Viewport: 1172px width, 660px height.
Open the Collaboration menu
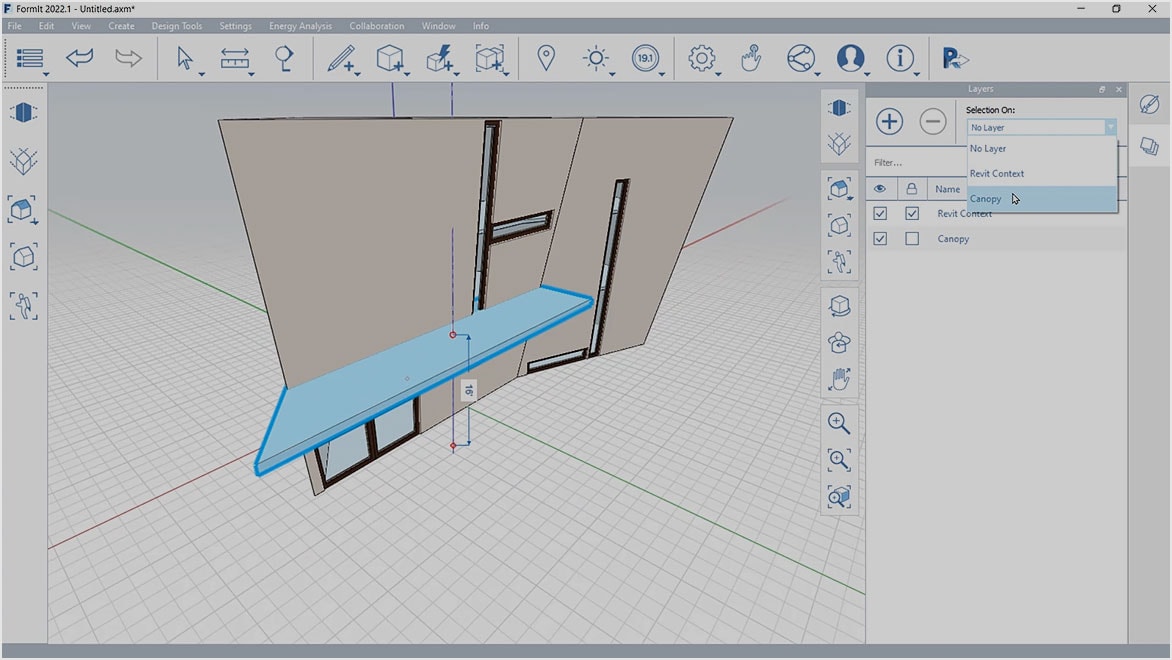click(x=377, y=26)
